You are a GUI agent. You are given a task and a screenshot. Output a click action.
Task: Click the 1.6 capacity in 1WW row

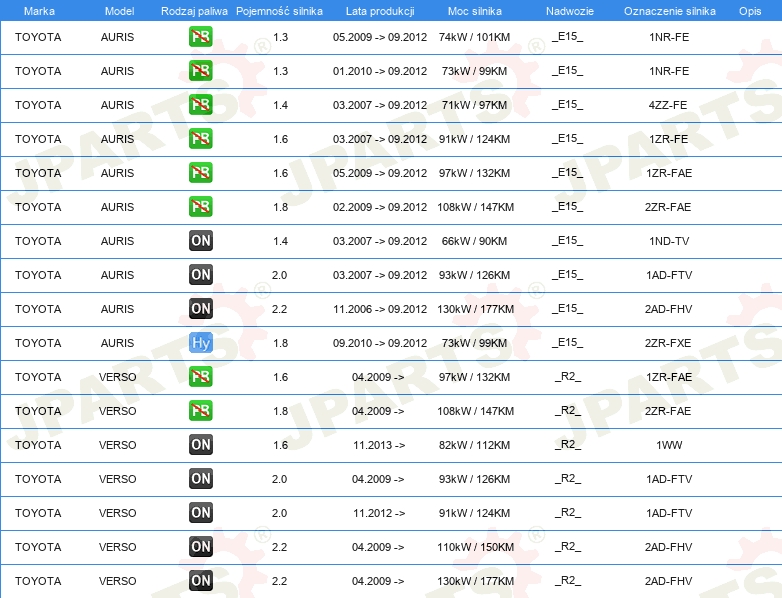[280, 445]
